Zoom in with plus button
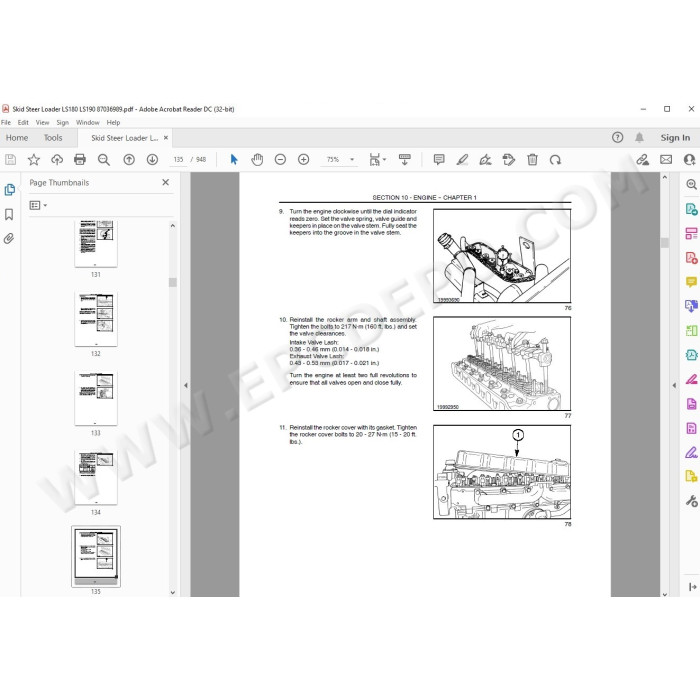Image resolution: width=700 pixels, height=700 pixels. click(x=304, y=159)
